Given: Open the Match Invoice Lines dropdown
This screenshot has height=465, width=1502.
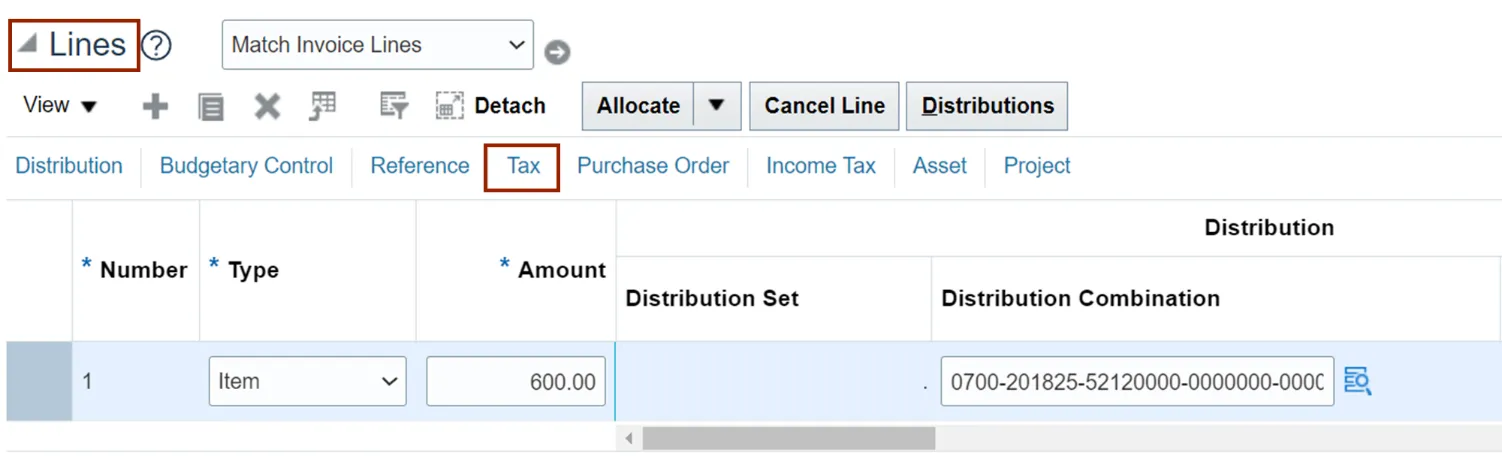Looking at the screenshot, I should pos(377,45).
